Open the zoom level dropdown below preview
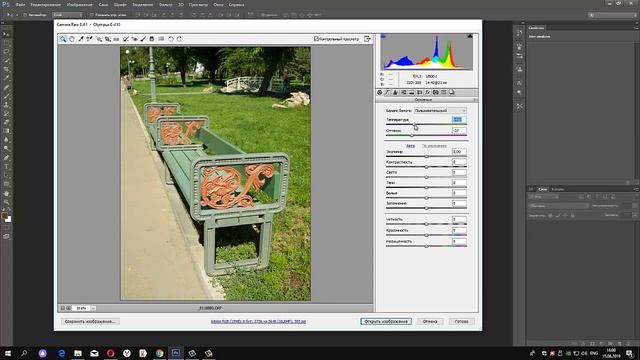 pos(93,308)
